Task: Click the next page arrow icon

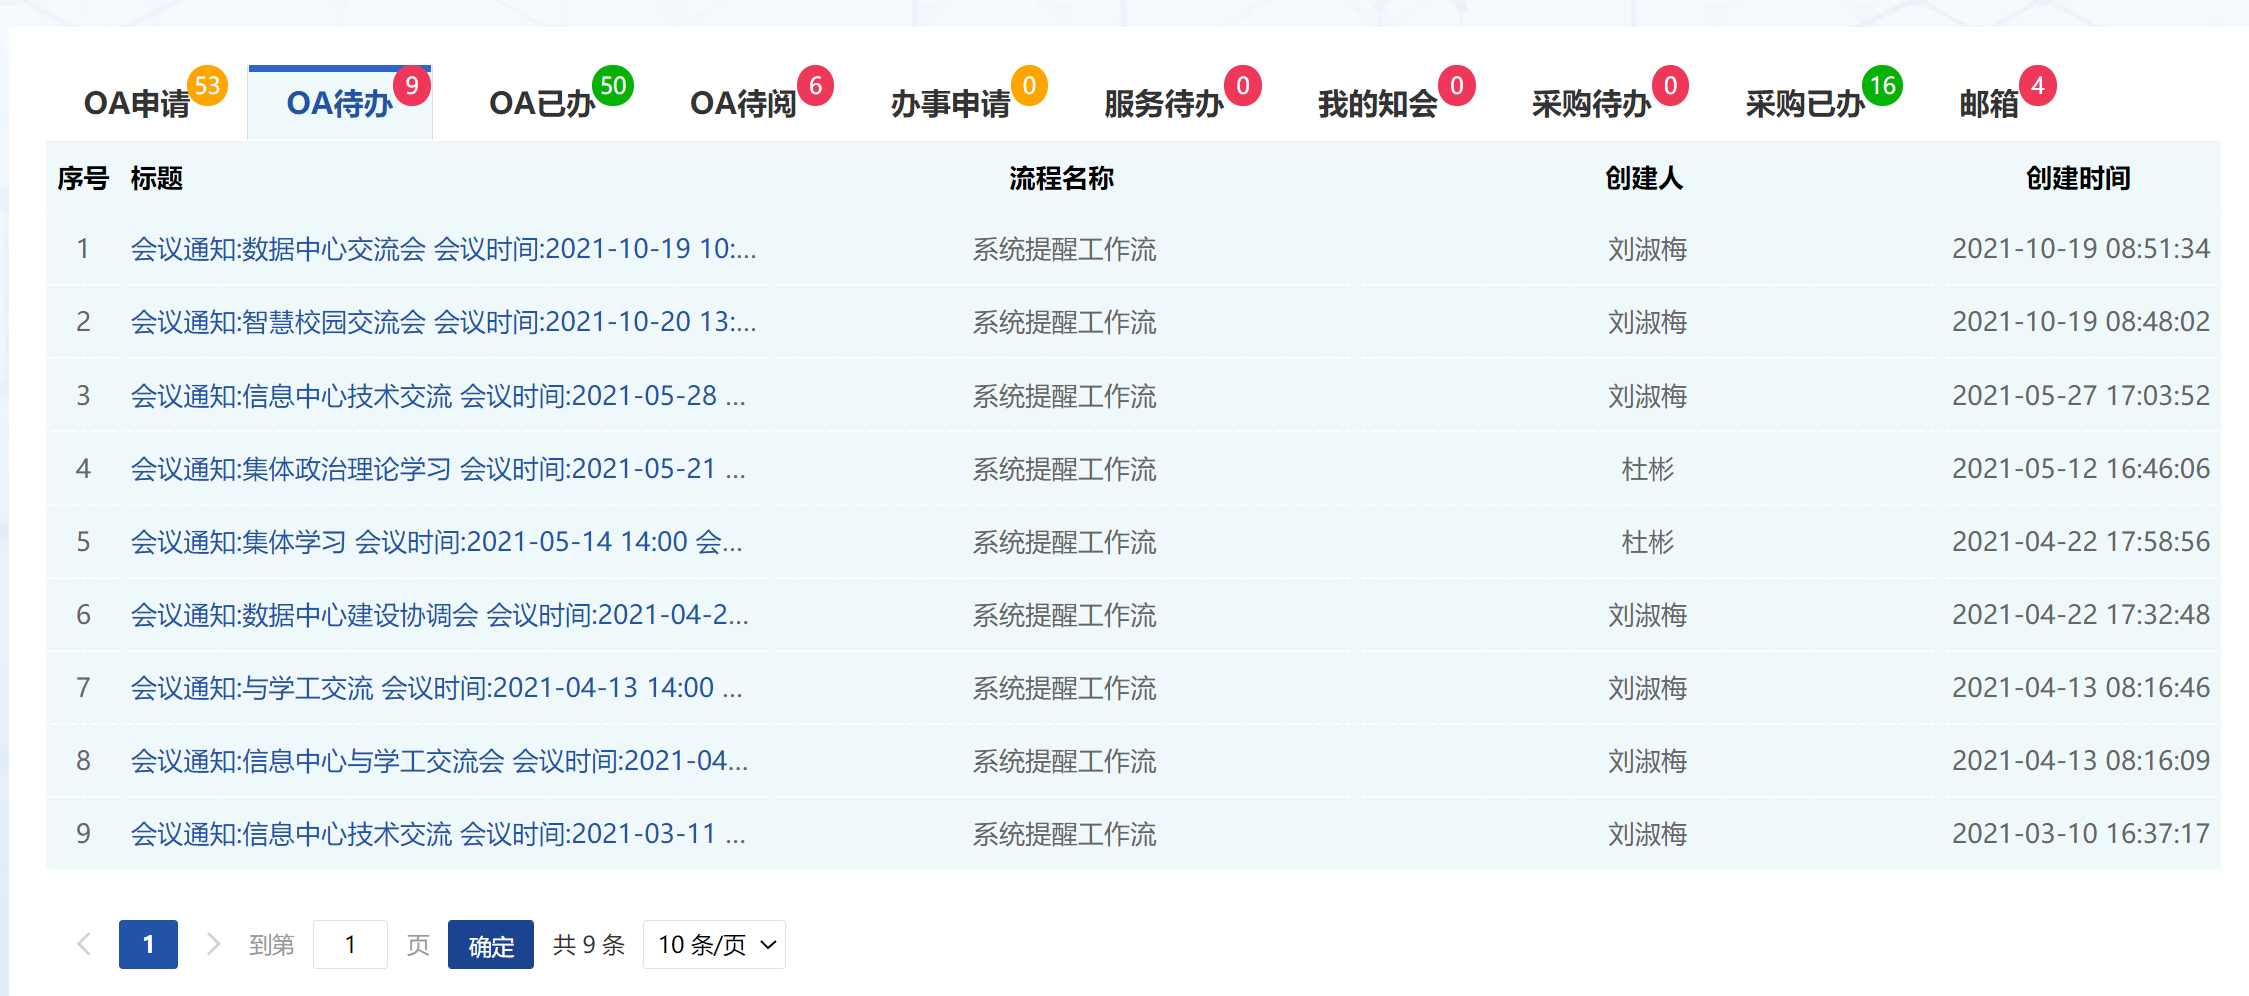Action: point(213,944)
